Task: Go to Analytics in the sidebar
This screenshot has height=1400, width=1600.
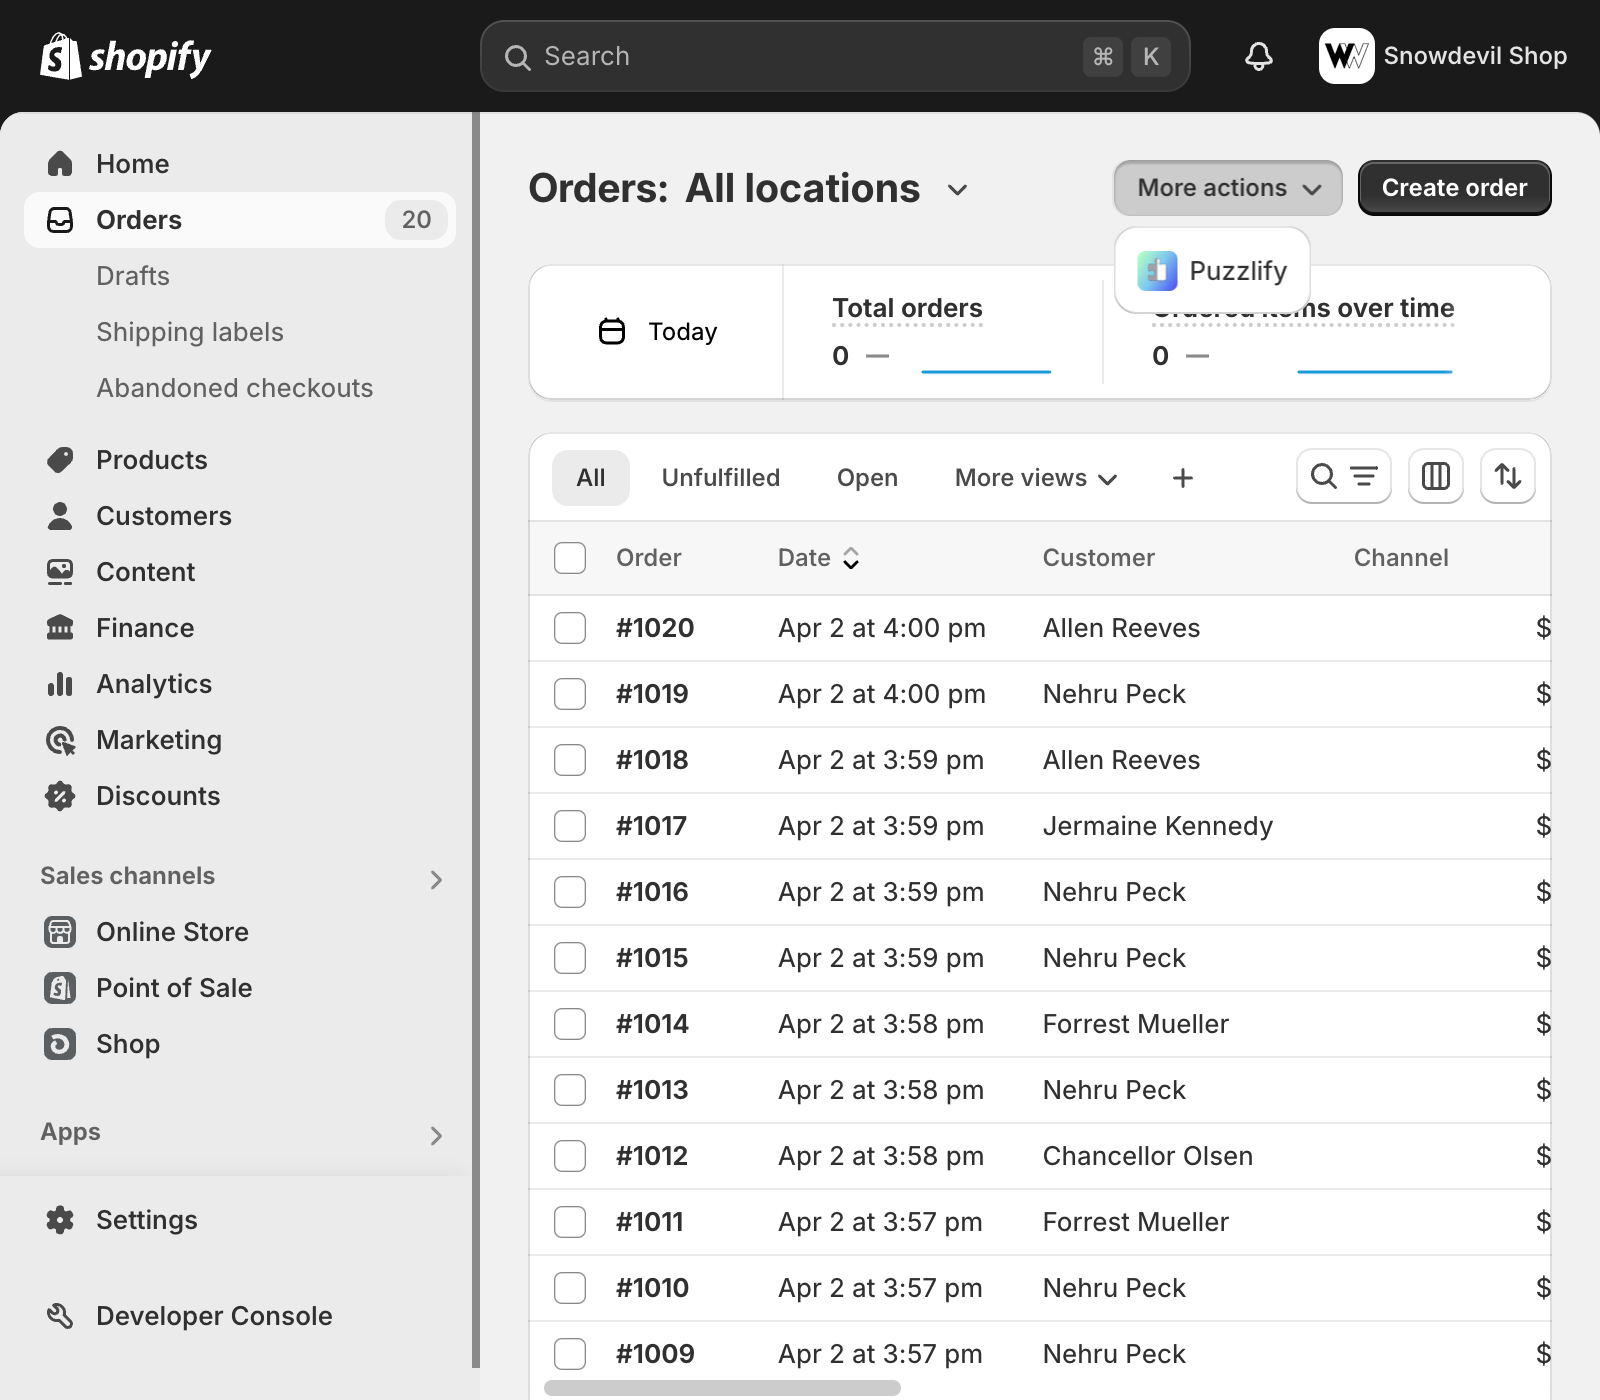Action: [x=154, y=684]
